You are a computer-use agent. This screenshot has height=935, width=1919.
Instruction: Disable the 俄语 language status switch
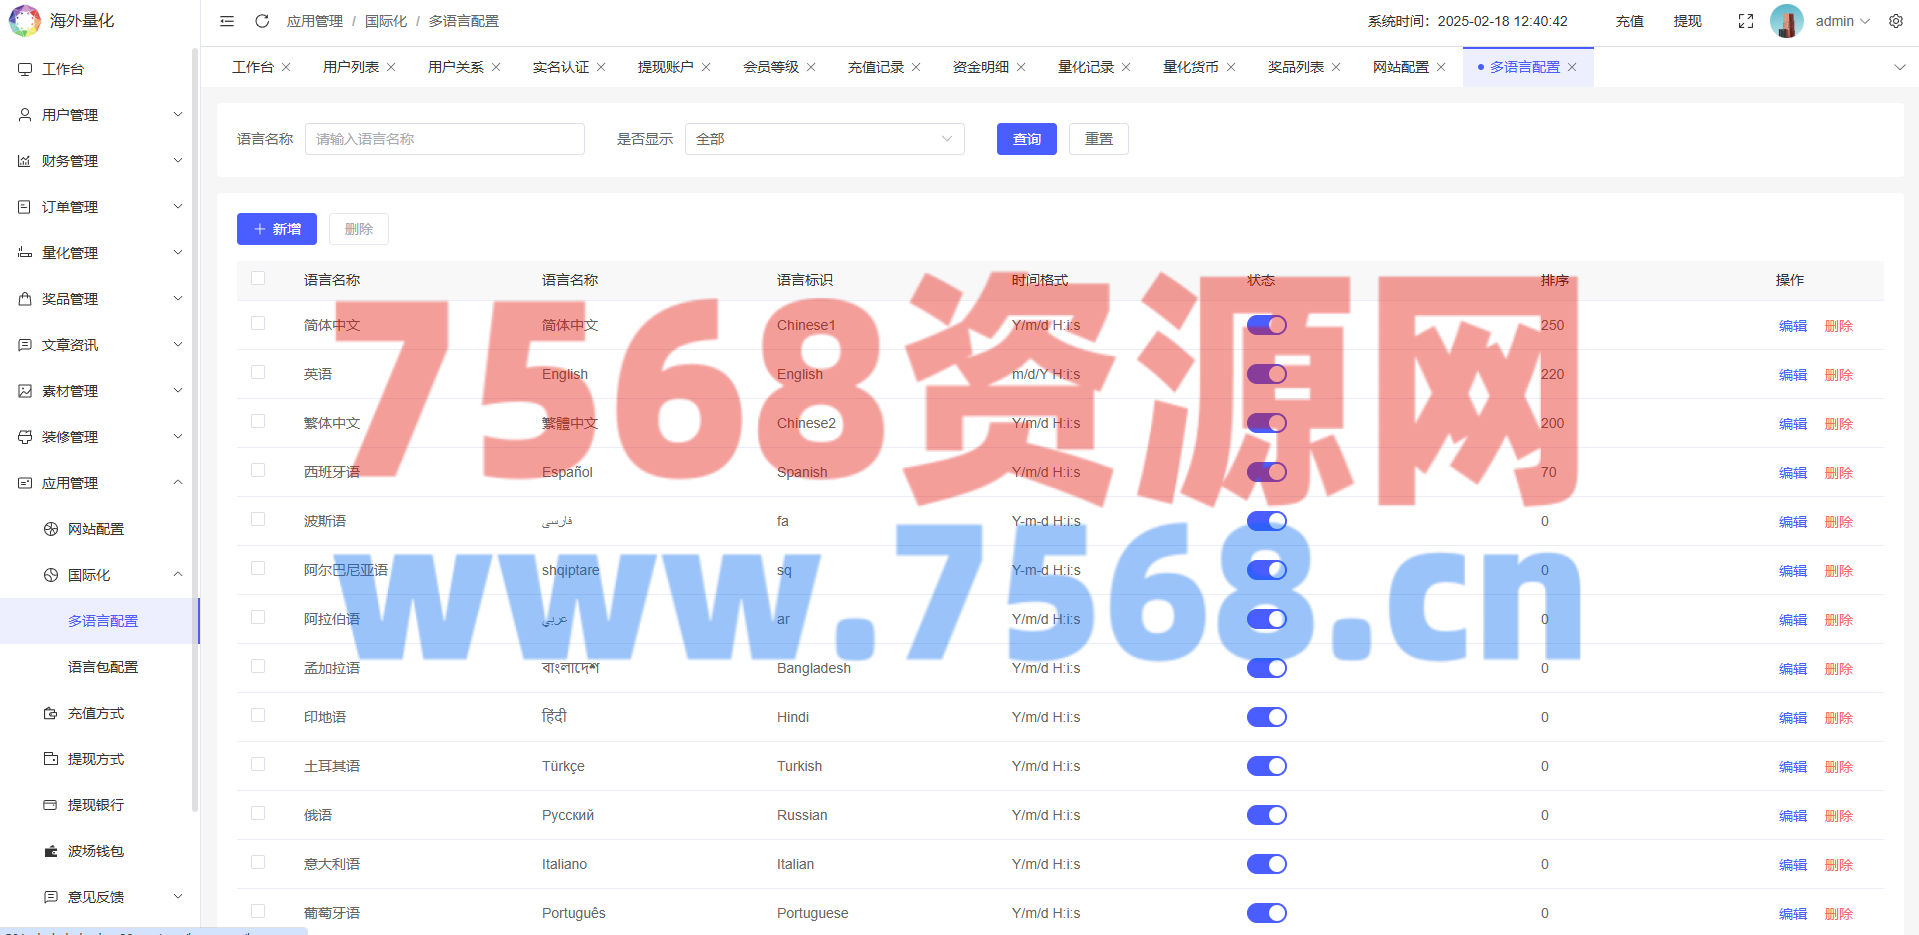1266,815
